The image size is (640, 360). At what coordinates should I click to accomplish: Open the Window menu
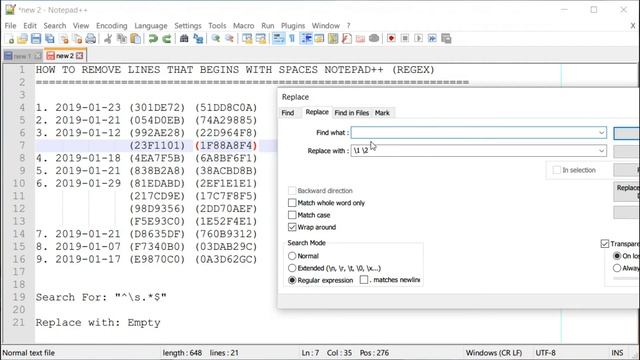pyautogui.click(x=326, y=26)
